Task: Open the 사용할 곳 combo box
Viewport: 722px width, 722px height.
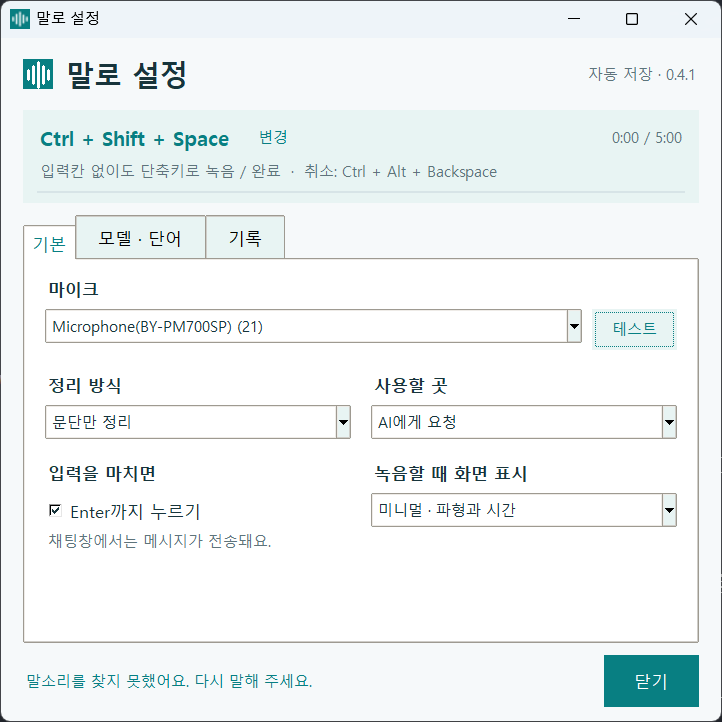Action: click(x=524, y=422)
